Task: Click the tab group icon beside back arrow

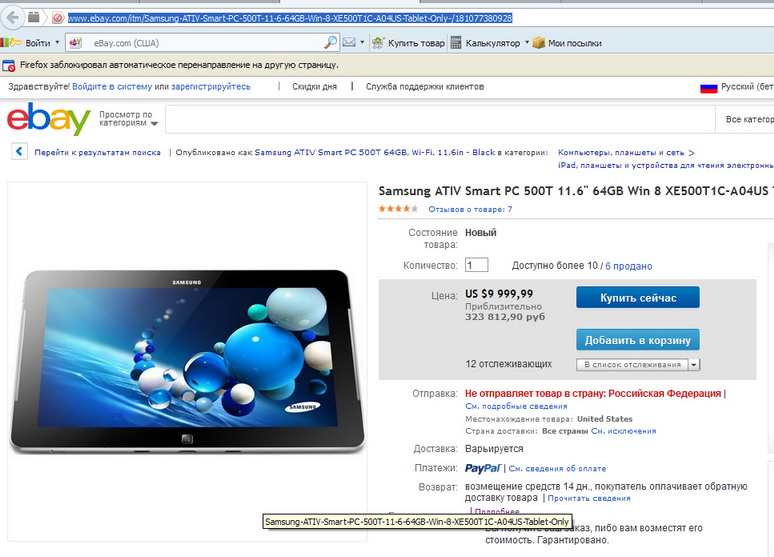Action: click(x=34, y=18)
